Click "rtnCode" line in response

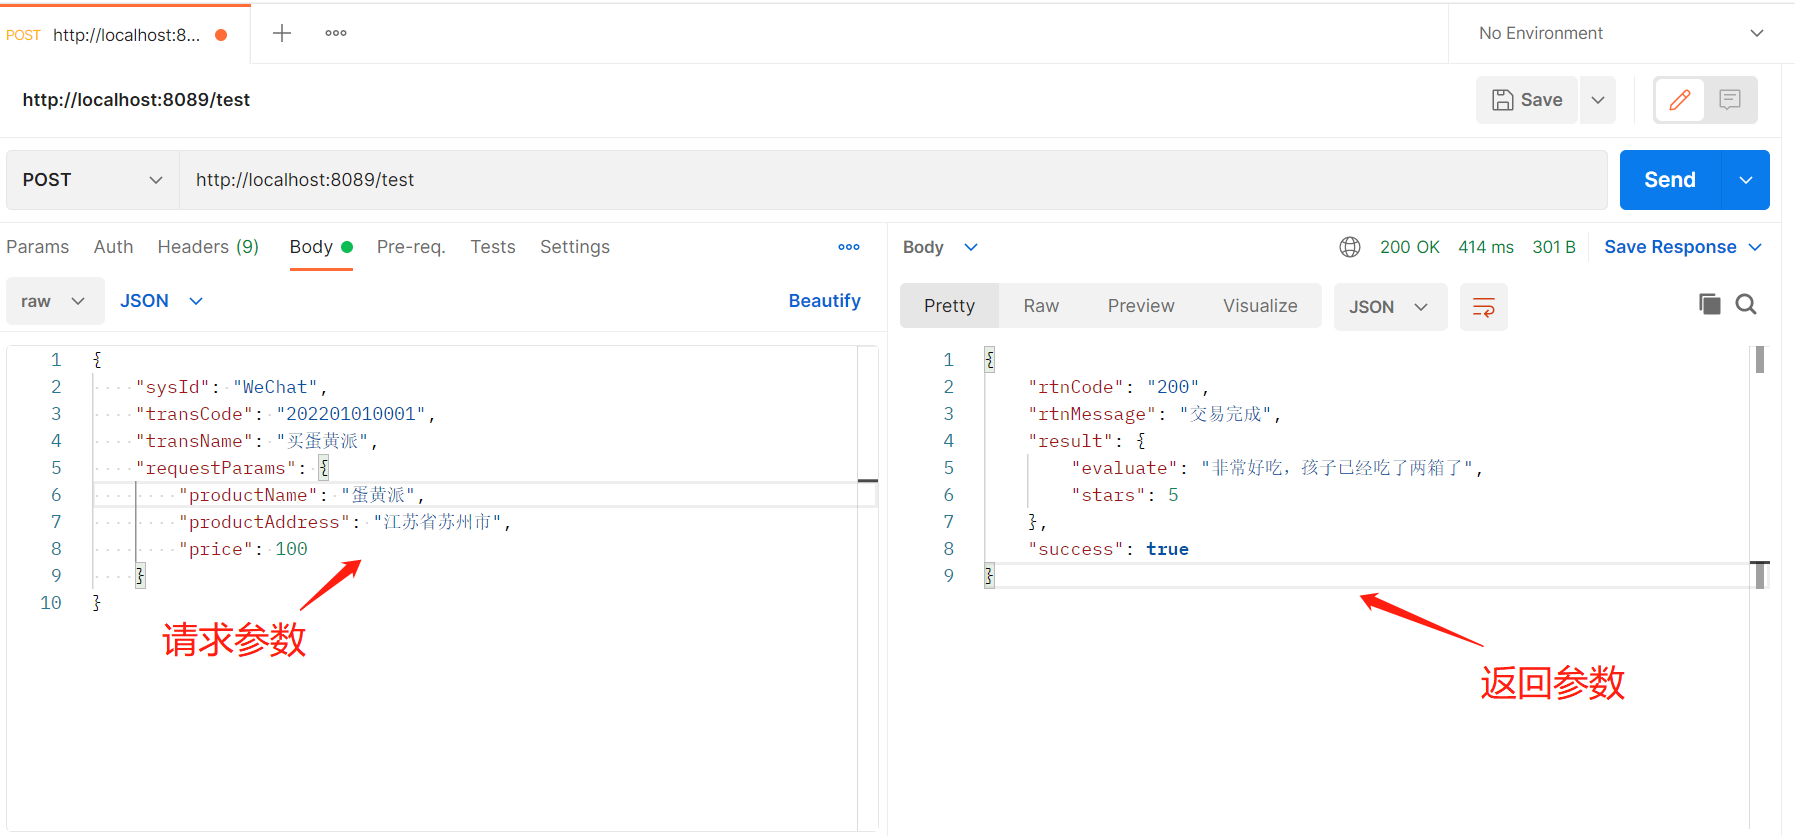pos(1119,387)
